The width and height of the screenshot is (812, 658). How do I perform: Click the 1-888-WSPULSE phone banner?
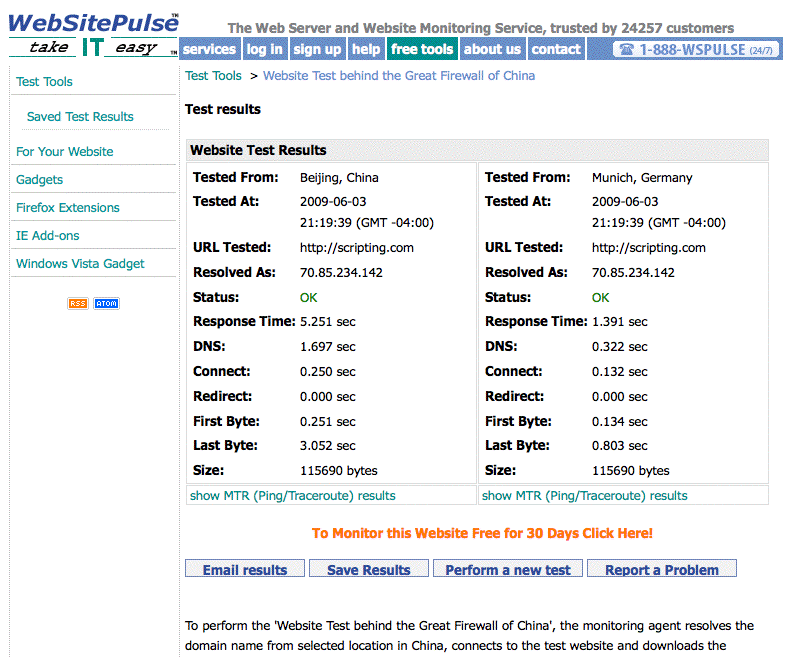(x=697, y=49)
